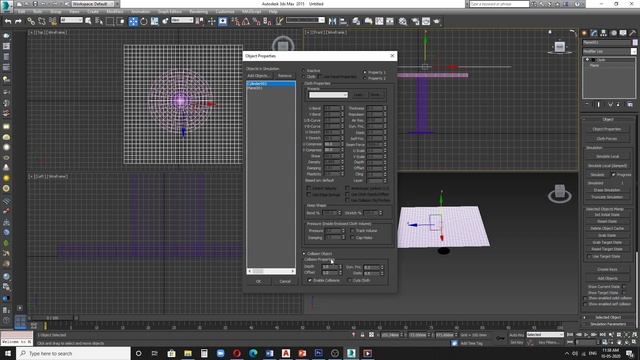
Task: Open the Hierarchy tab in command panel
Action: [x=604, y=33]
